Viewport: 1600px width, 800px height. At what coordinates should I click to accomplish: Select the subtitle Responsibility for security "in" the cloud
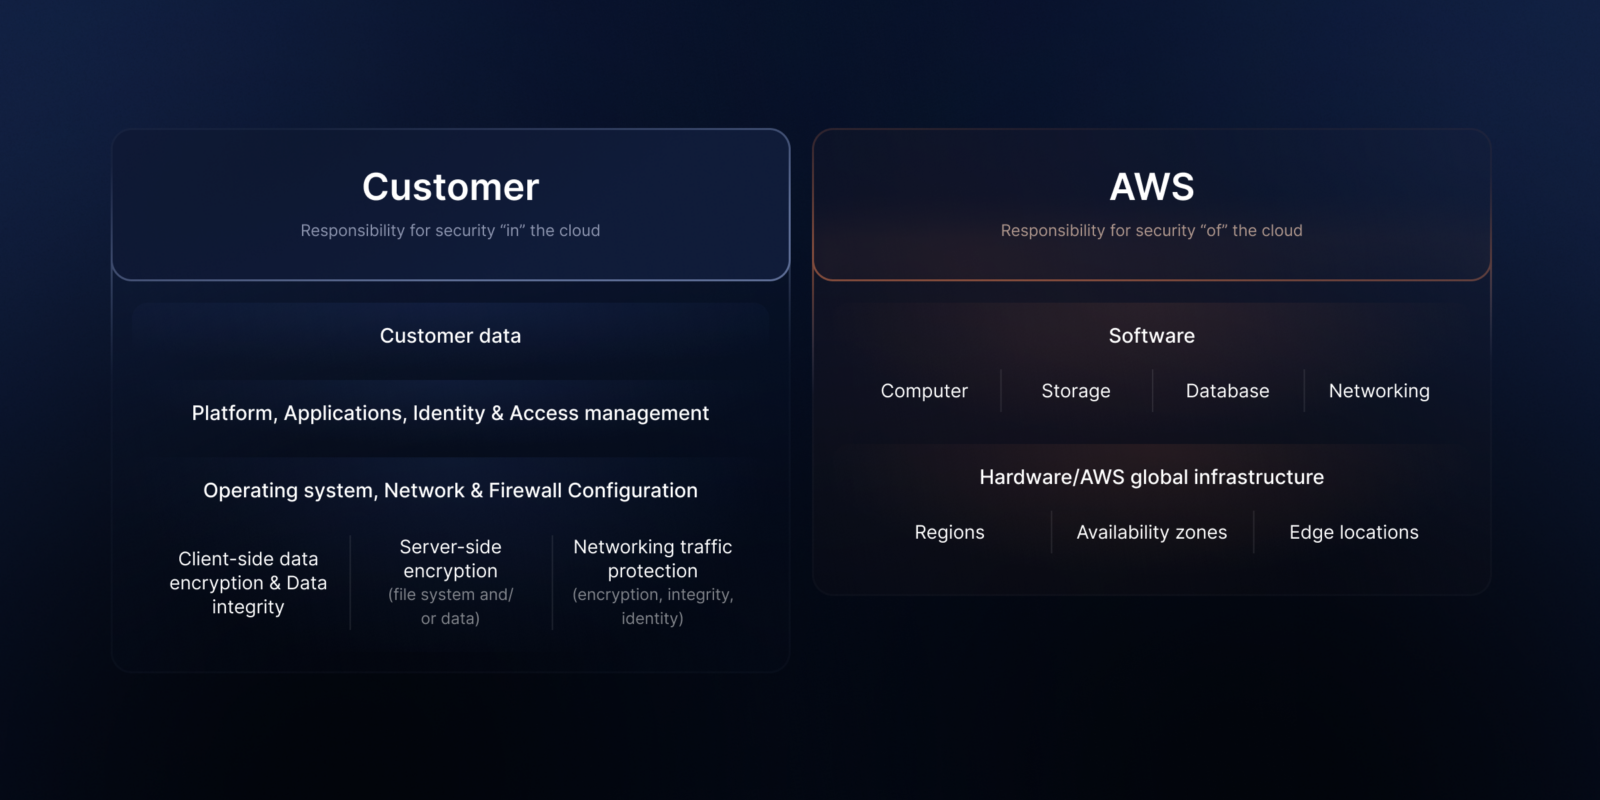point(450,230)
